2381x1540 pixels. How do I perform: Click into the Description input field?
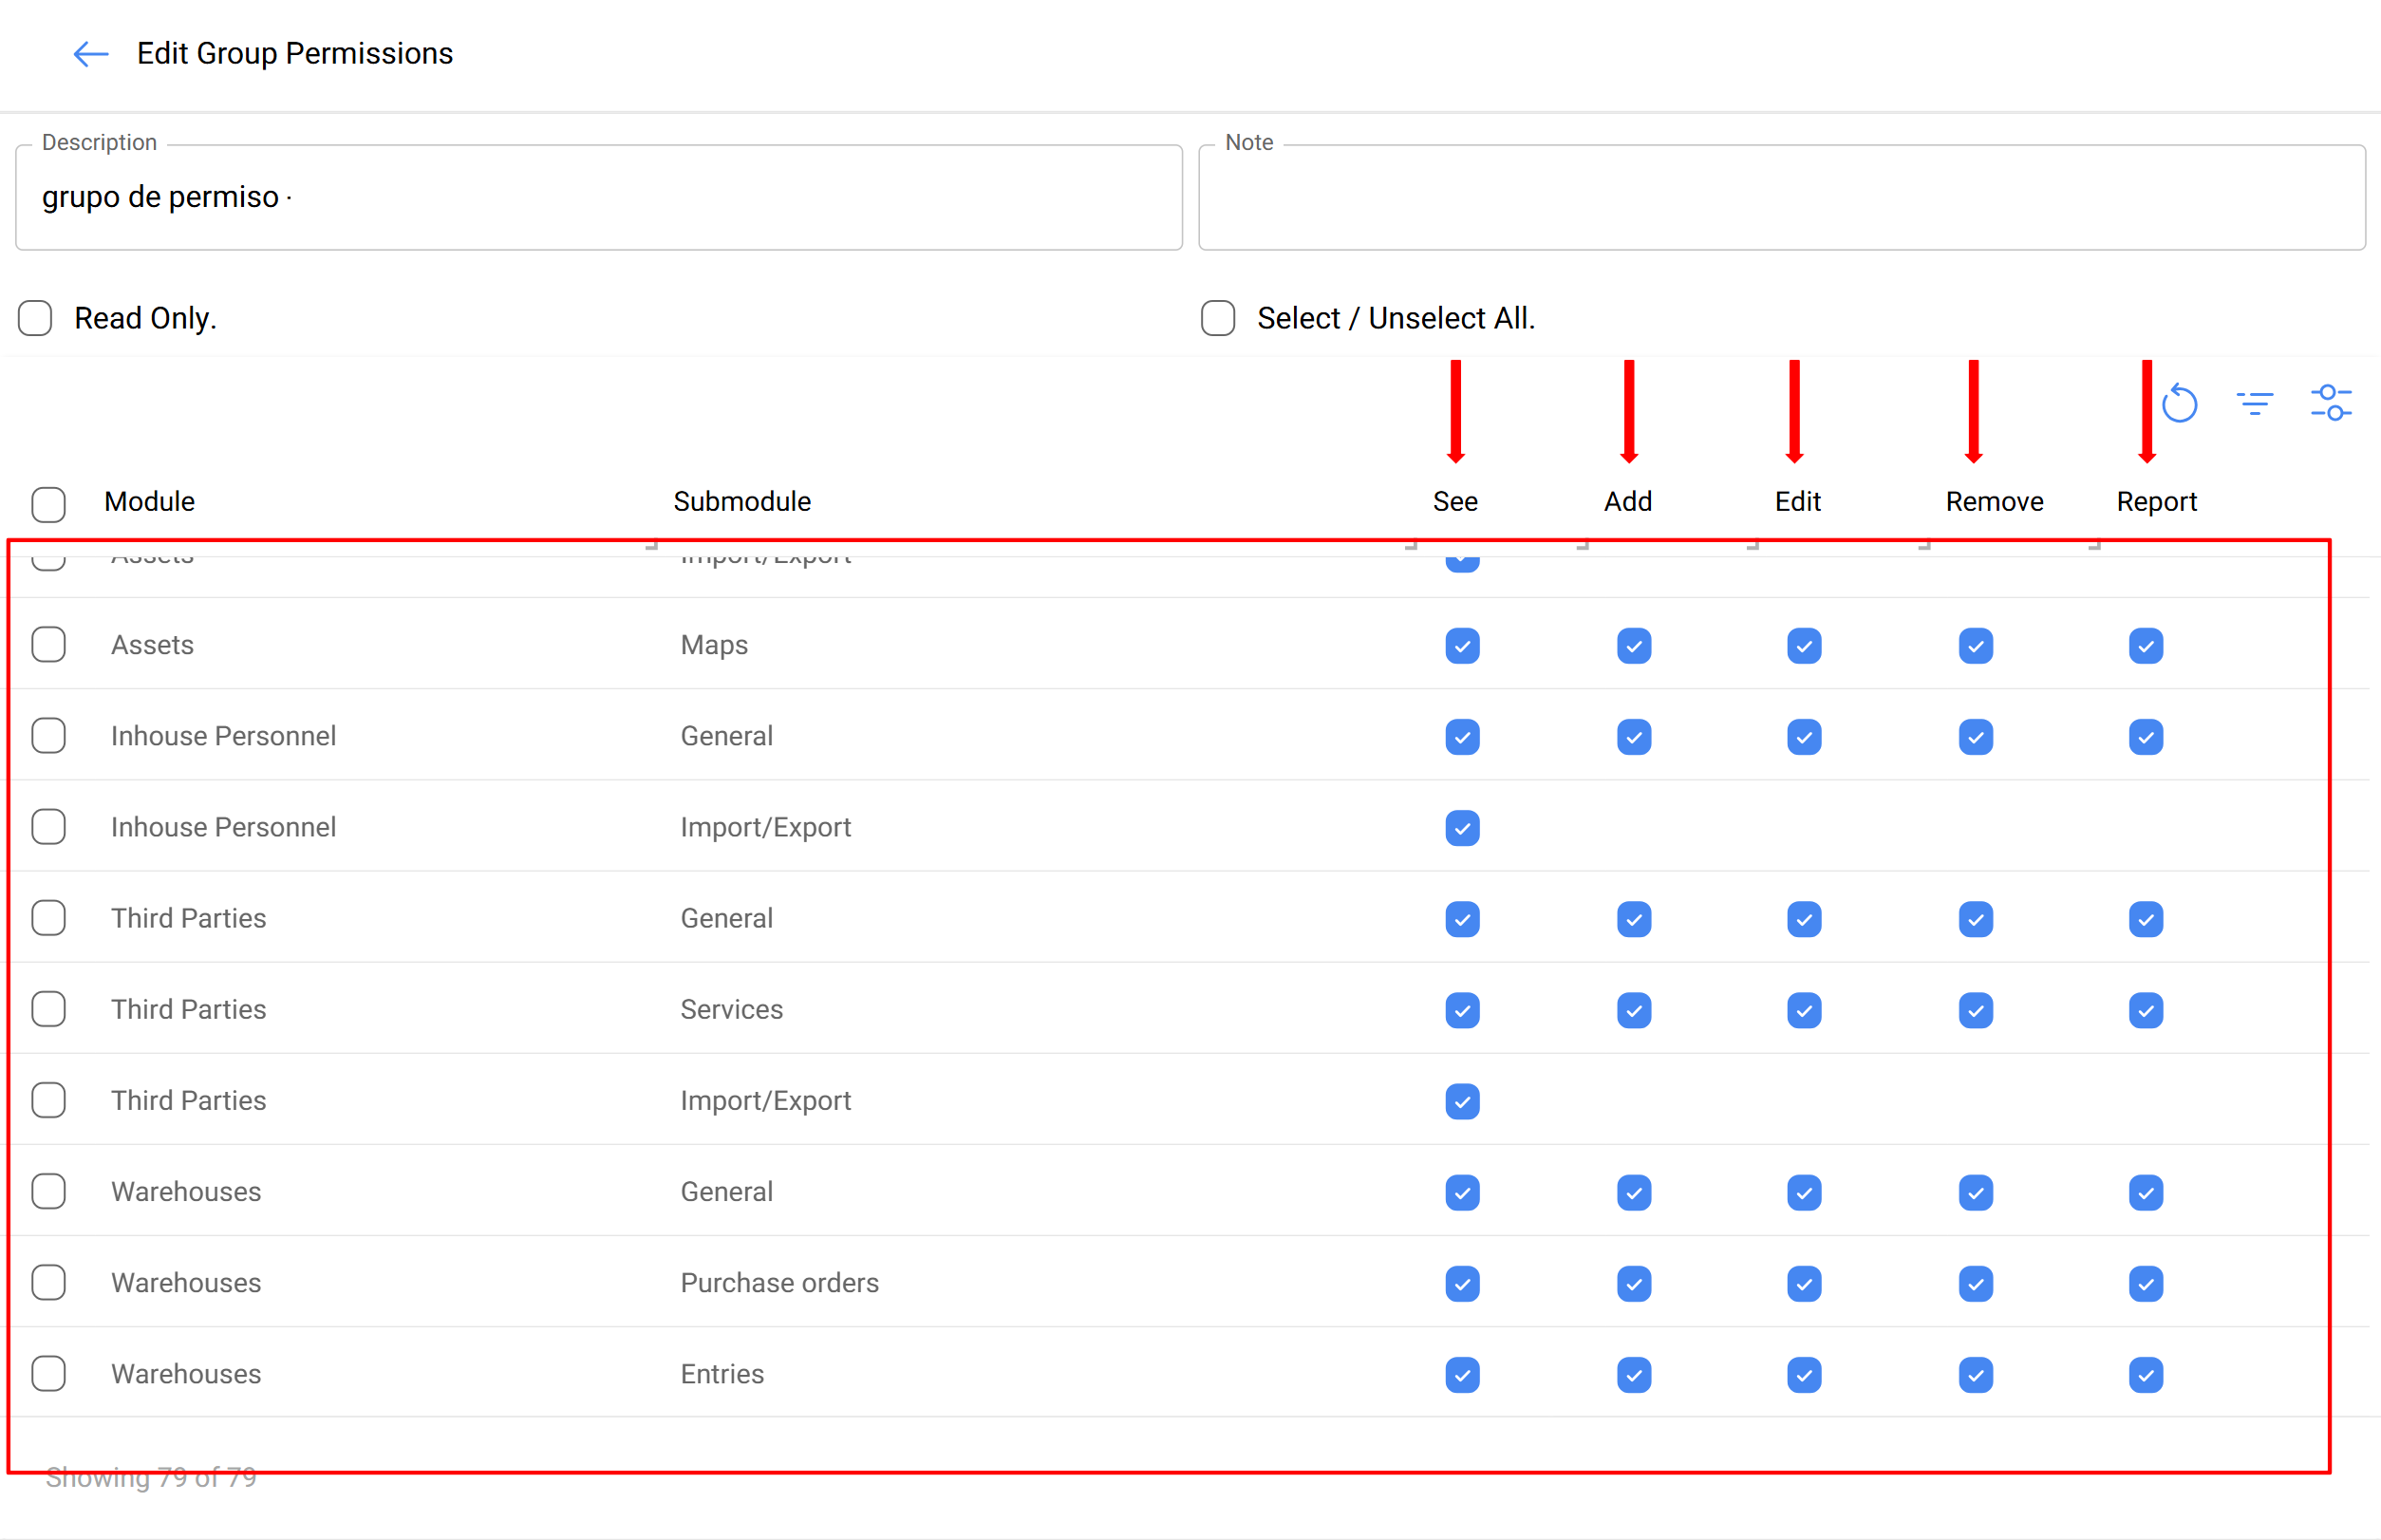(600, 198)
